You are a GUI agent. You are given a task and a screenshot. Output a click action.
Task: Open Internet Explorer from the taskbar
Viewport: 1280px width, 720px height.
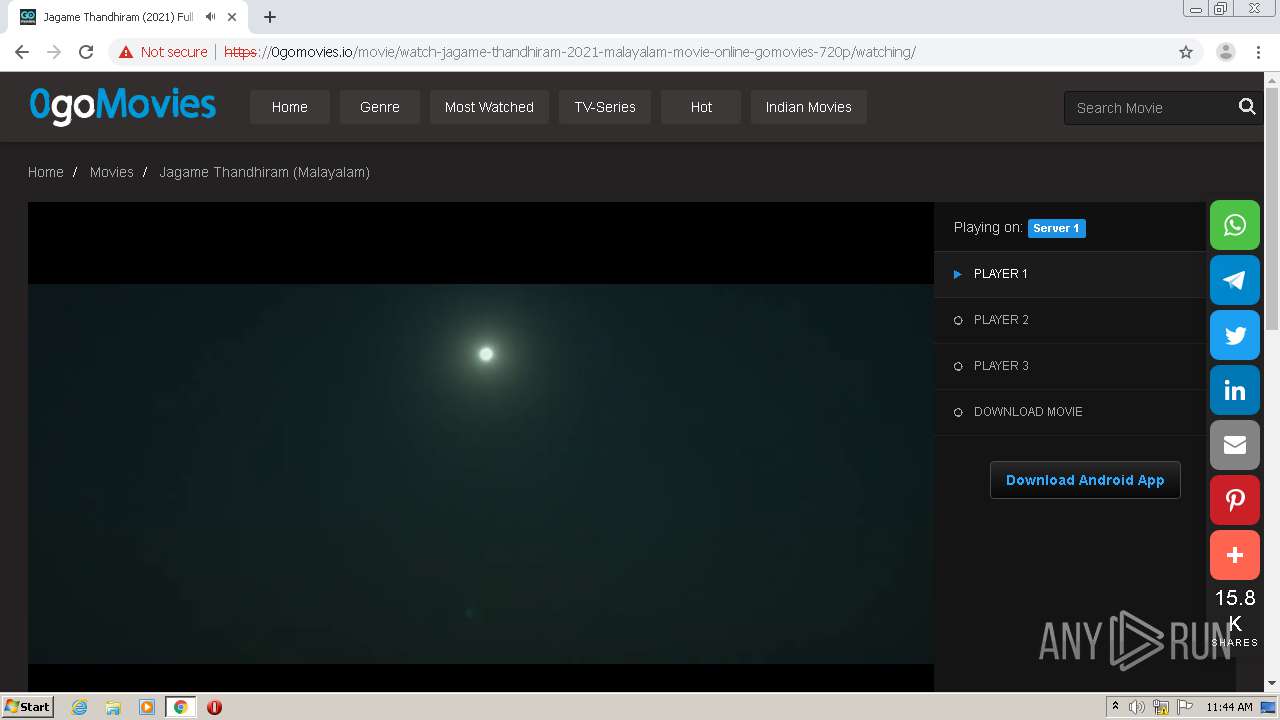[79, 707]
